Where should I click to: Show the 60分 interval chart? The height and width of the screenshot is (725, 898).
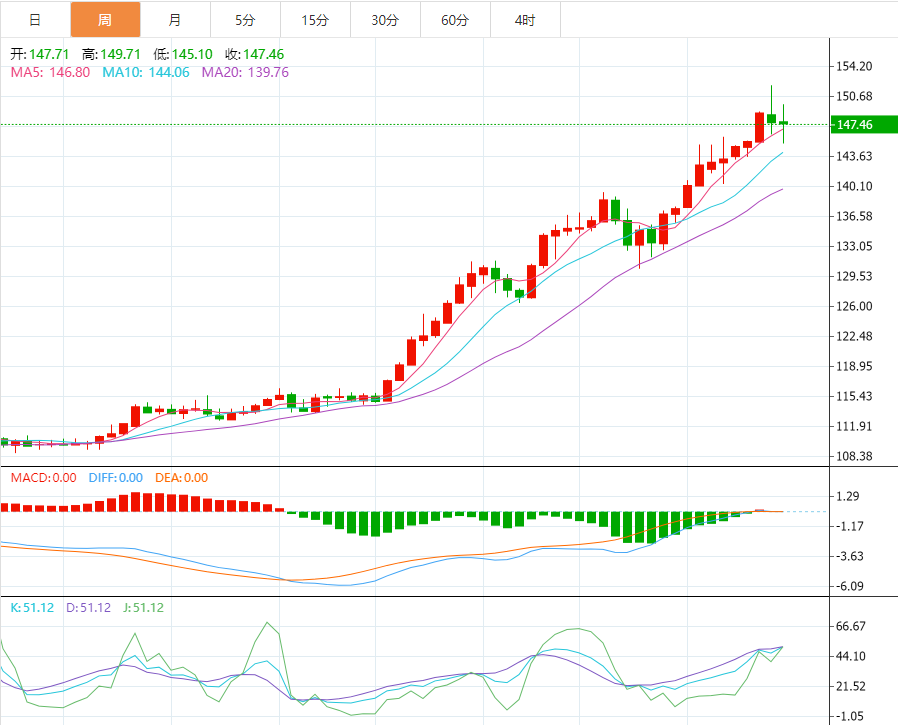tap(455, 20)
